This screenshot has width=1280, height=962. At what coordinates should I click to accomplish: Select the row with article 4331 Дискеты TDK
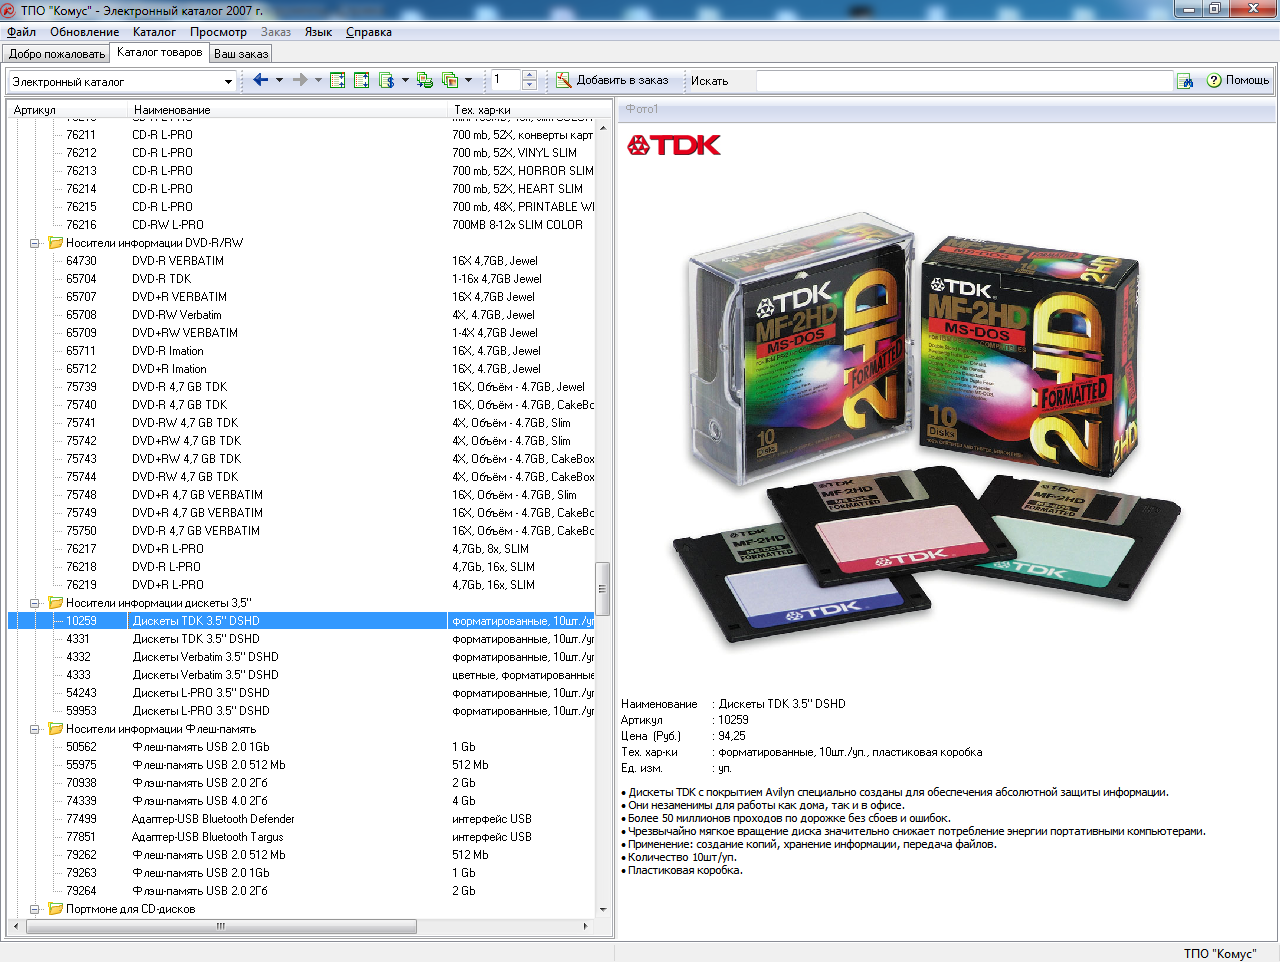(301, 639)
